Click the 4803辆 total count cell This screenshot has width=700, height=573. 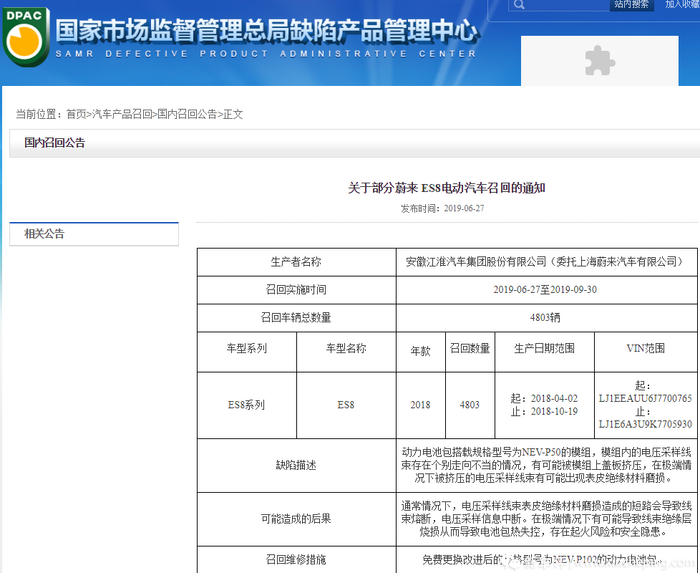coord(546,318)
